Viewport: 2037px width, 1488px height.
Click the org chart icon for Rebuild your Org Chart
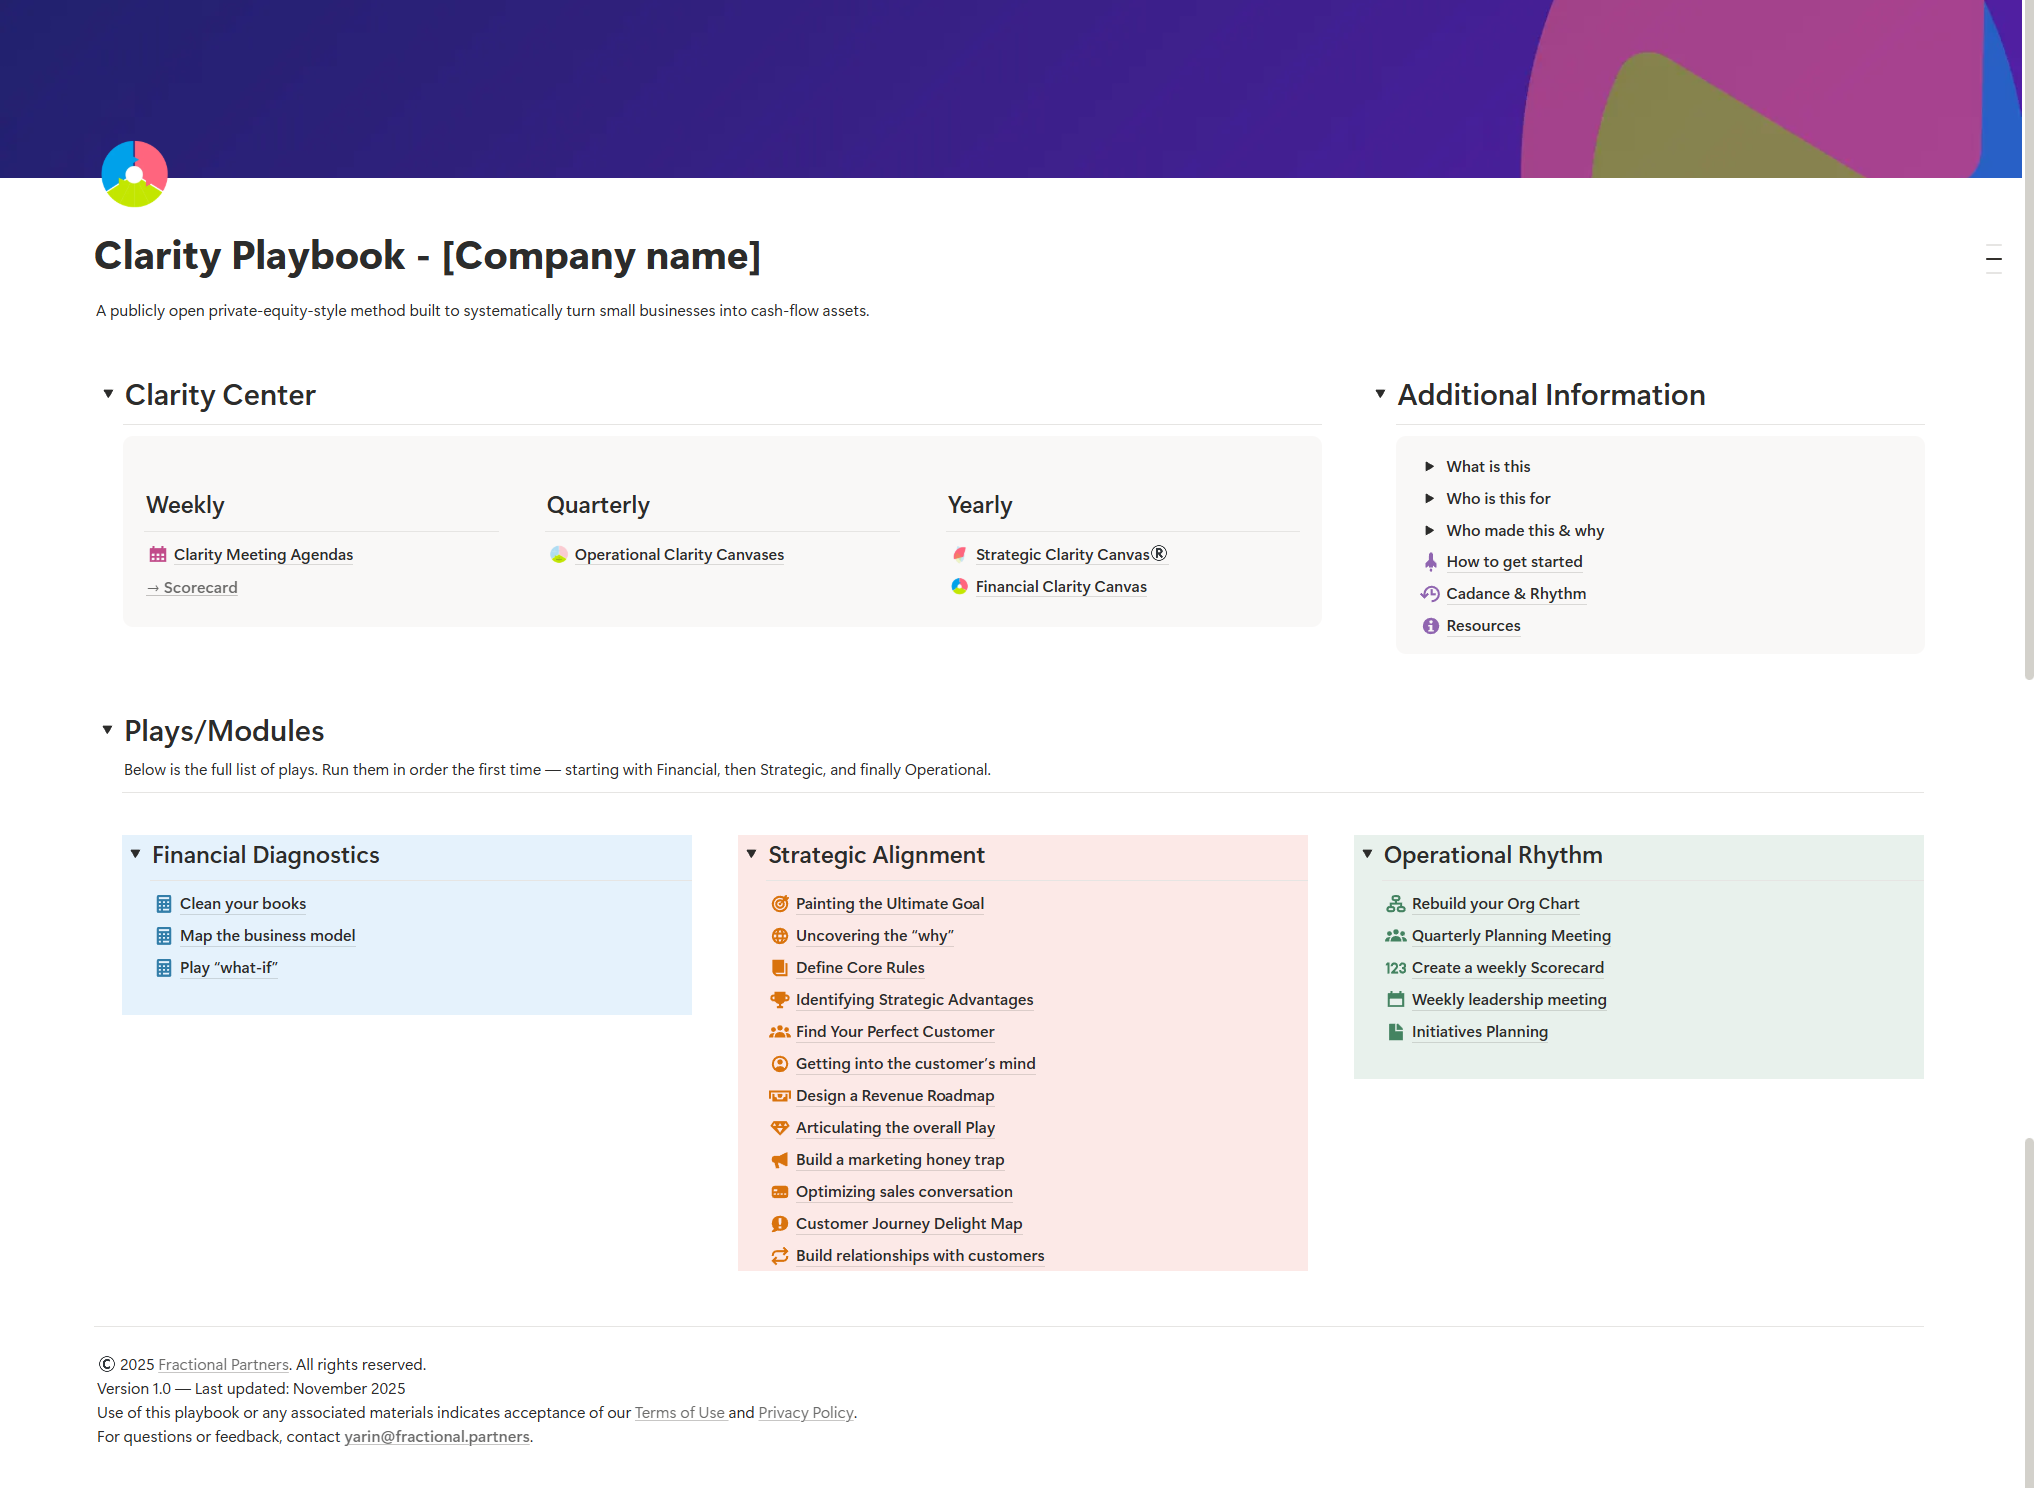pos(1395,903)
